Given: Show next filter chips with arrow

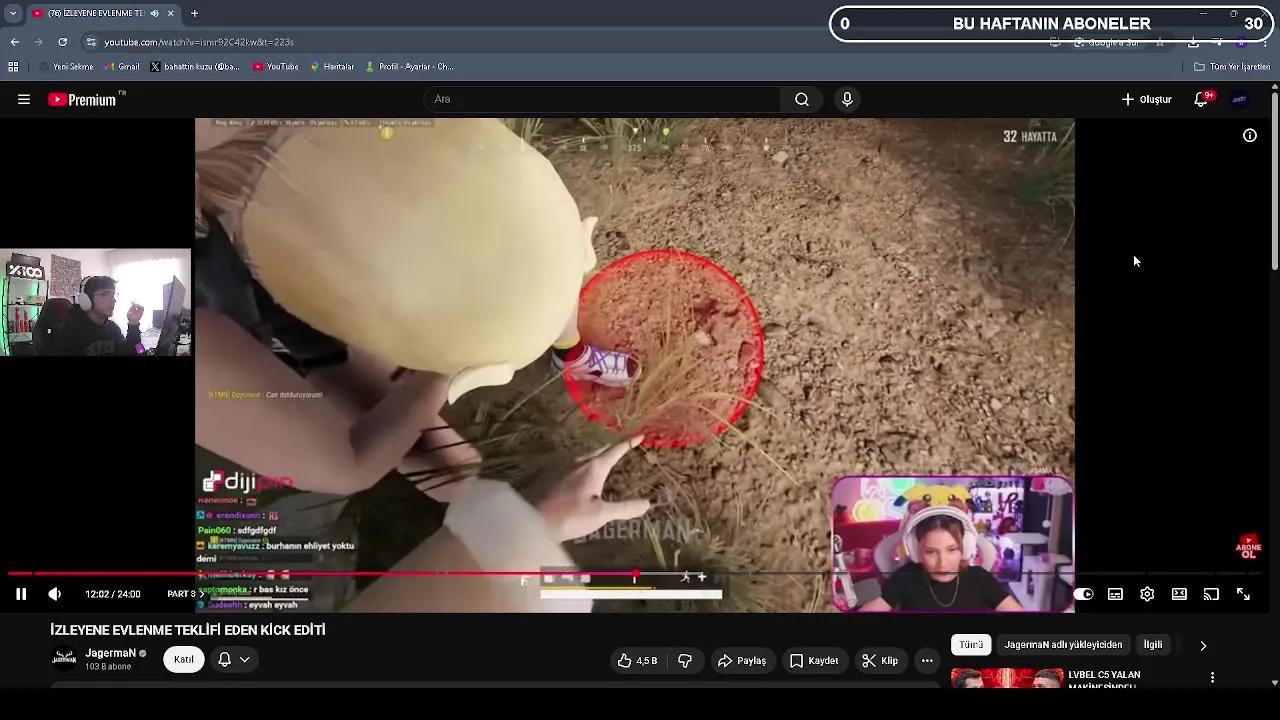Looking at the screenshot, I should 1203,645.
